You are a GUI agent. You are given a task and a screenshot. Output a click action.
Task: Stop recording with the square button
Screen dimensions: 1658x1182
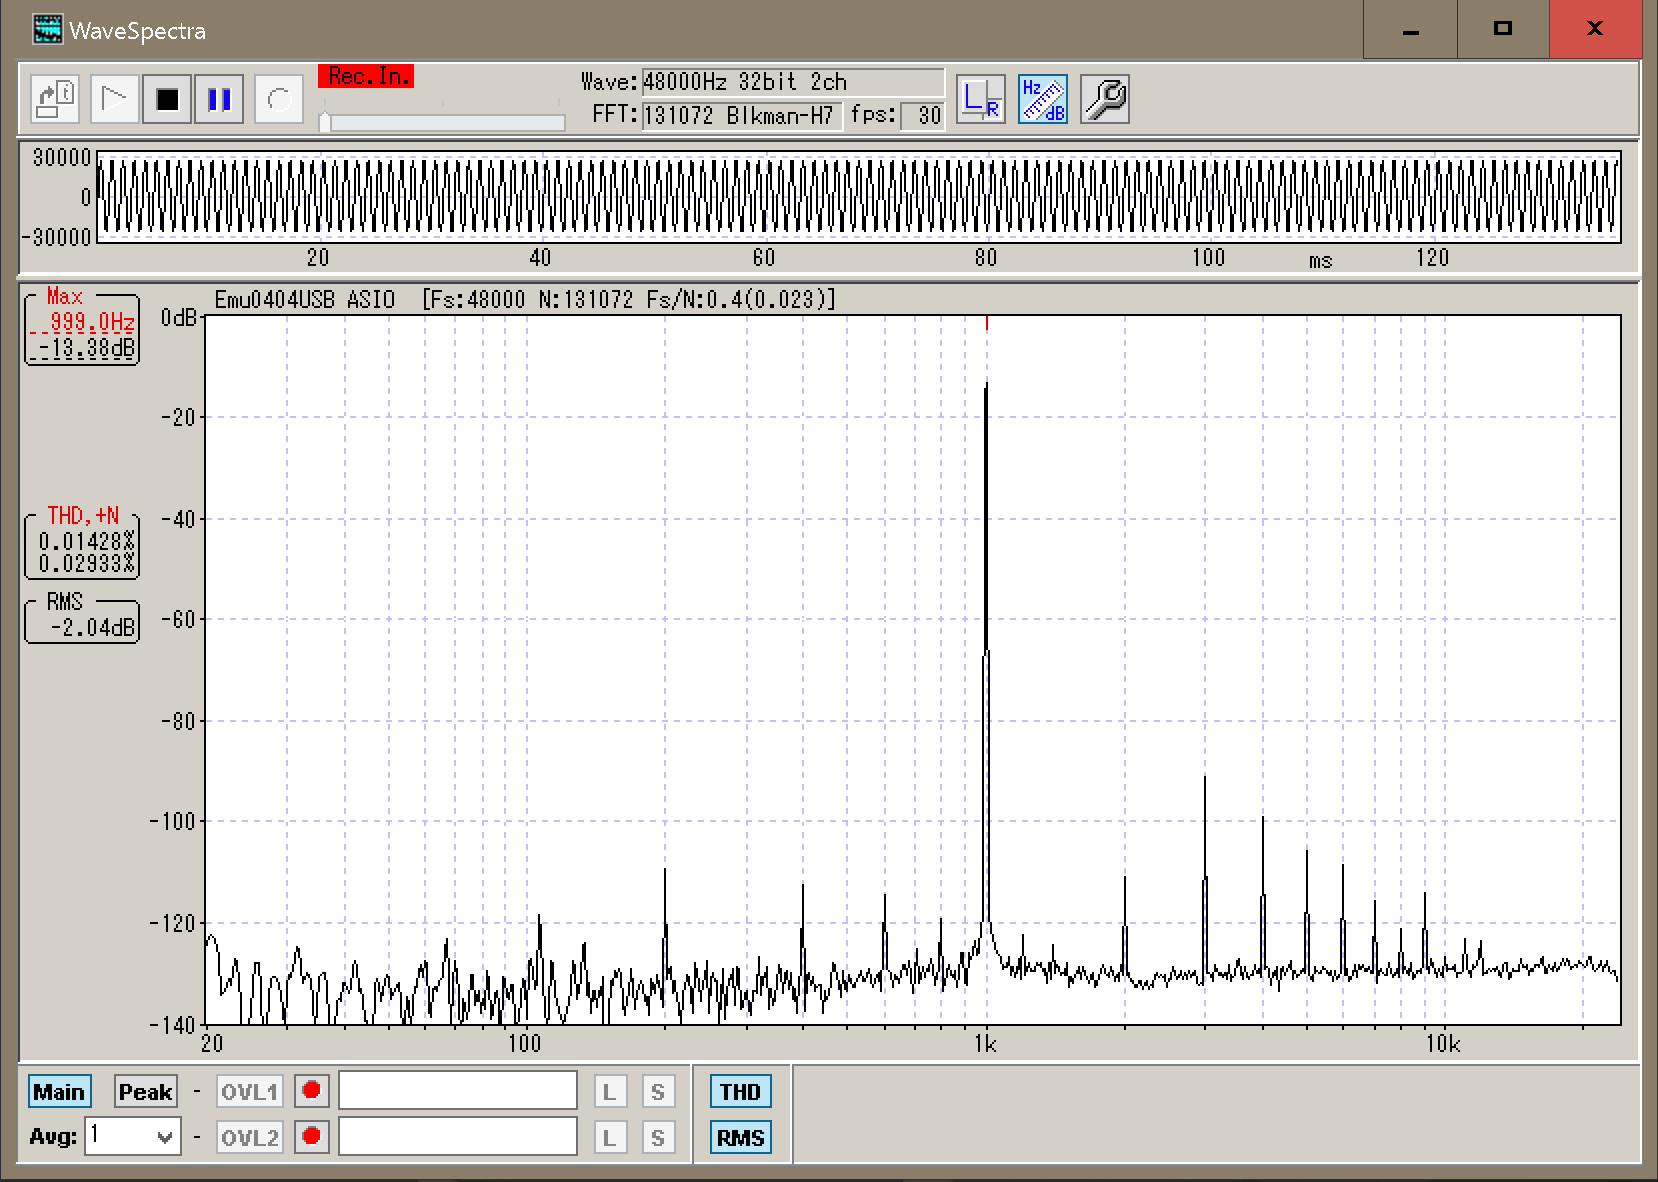tap(167, 99)
